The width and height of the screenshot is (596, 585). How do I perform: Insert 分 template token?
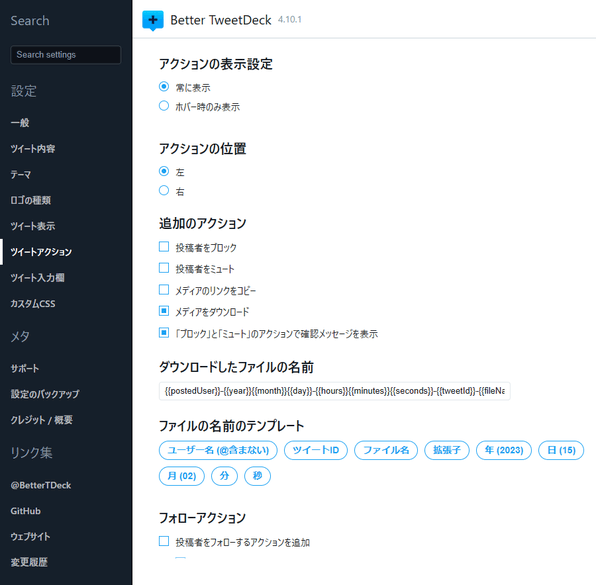224,476
